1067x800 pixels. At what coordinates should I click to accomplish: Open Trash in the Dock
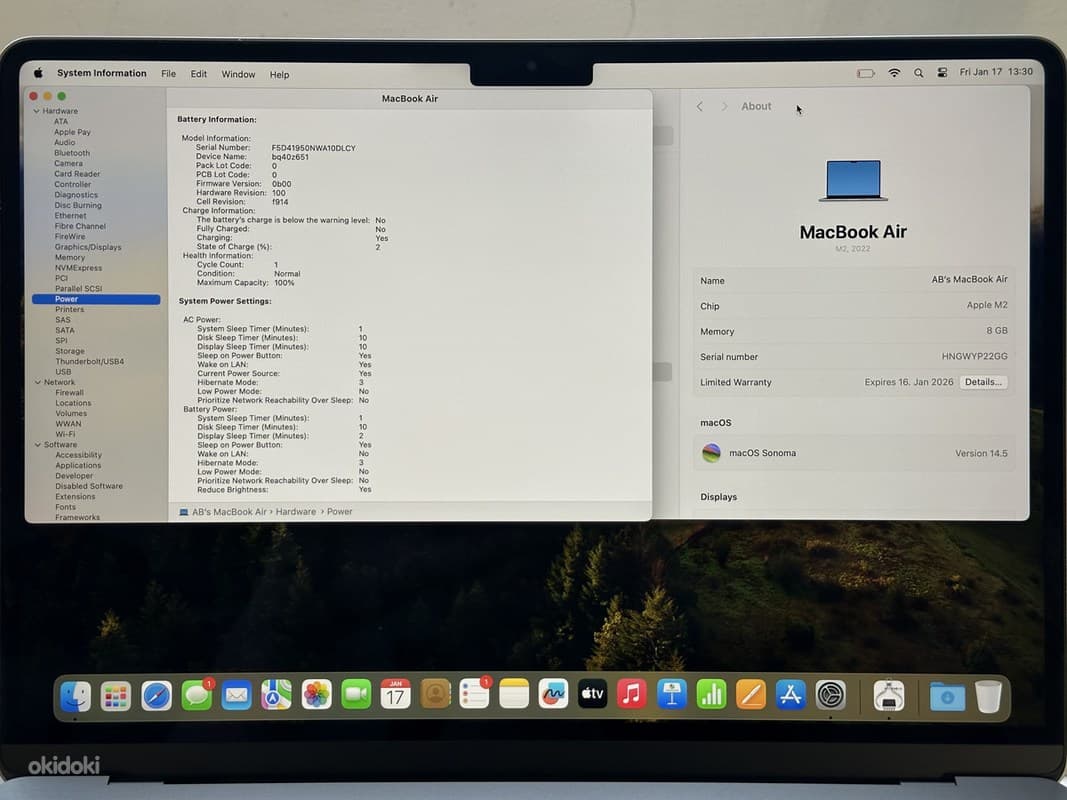pos(988,697)
